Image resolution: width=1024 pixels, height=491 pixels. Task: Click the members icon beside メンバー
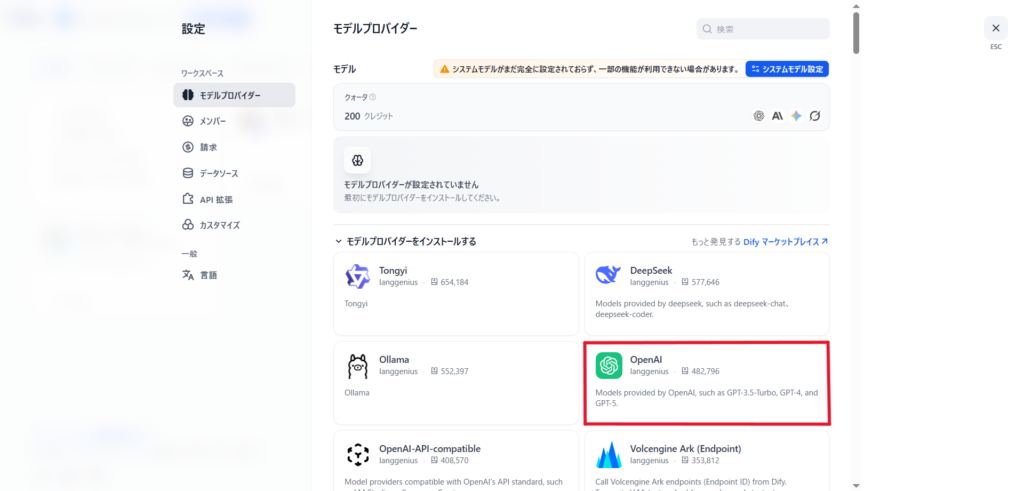click(187, 121)
